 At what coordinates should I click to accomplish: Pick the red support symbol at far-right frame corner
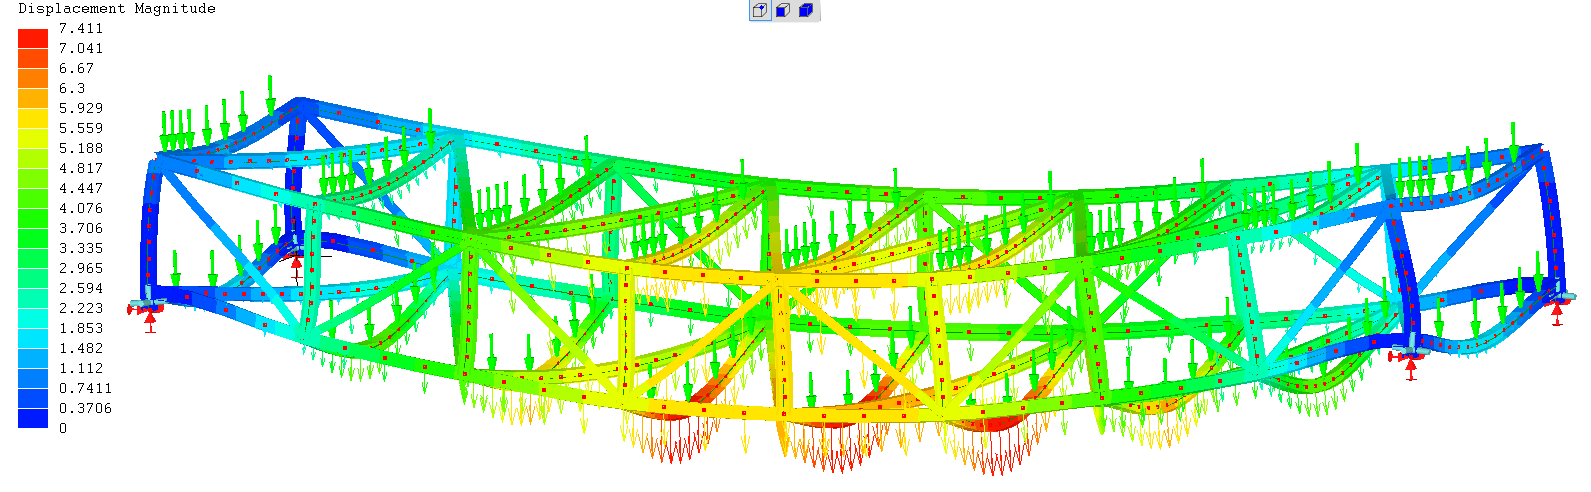(1557, 309)
